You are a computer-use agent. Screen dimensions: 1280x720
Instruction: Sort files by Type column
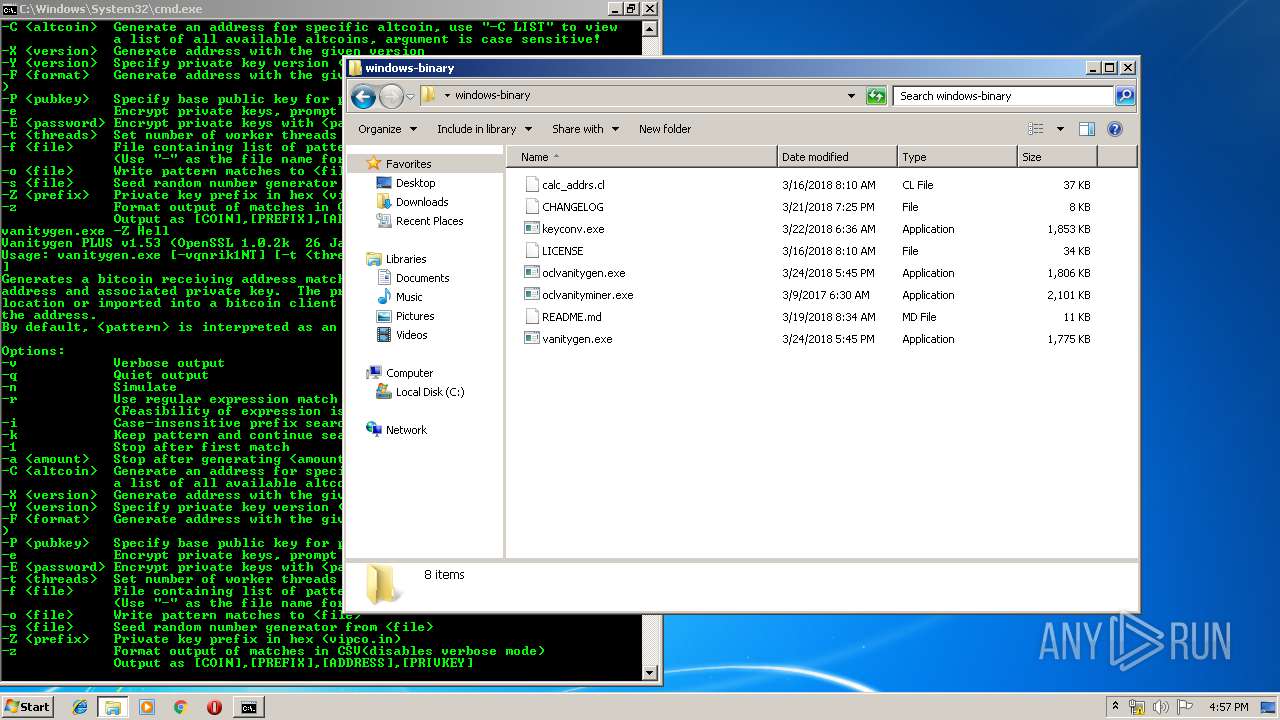[957, 157]
